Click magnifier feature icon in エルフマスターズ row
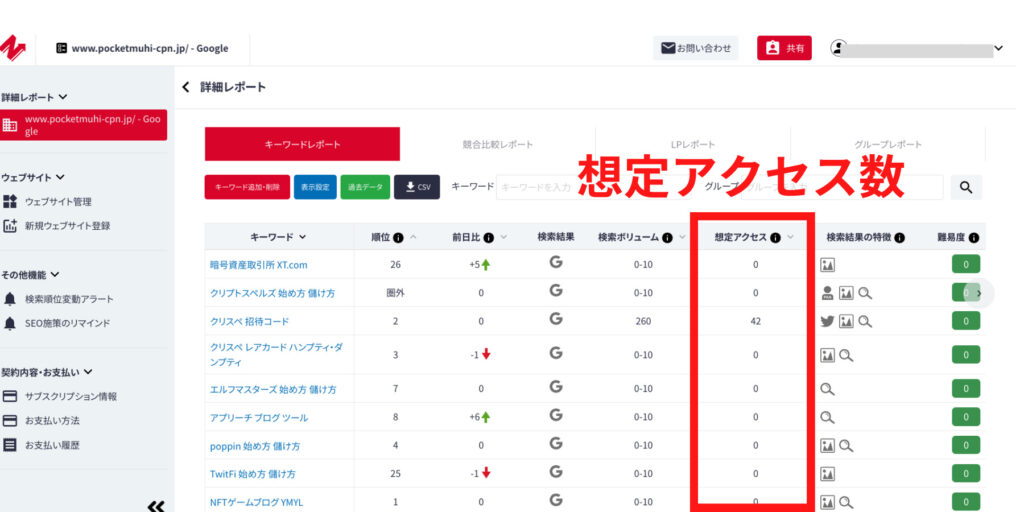The width and height of the screenshot is (1024, 512). pyautogui.click(x=827, y=389)
